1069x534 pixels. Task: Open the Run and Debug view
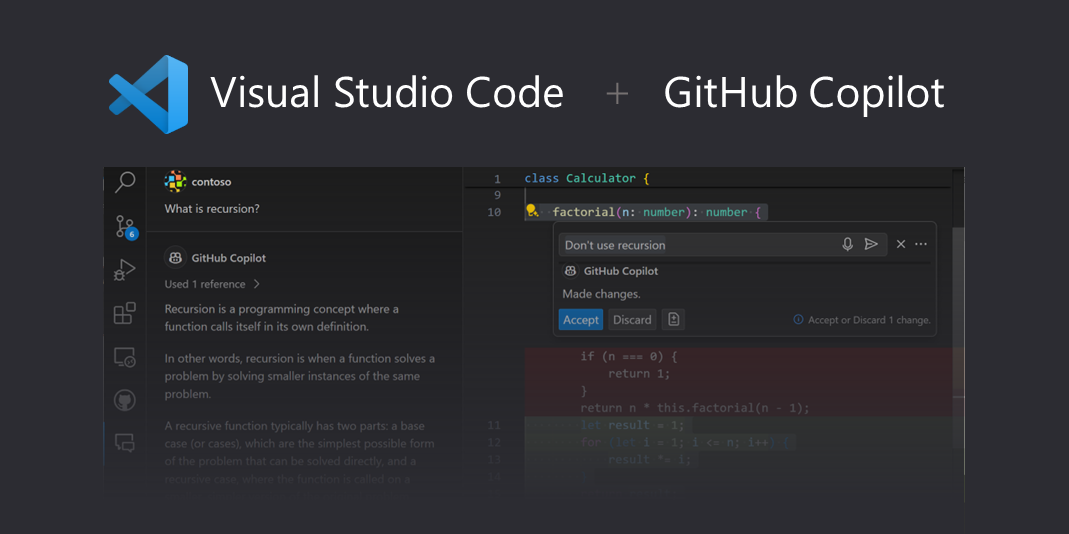coord(125,270)
